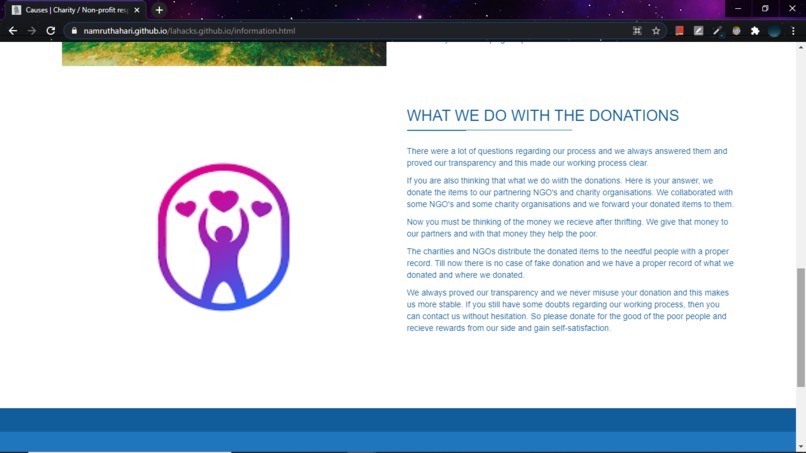Open the QR code icon in address bar
This screenshot has width=806, height=453.
coord(637,31)
